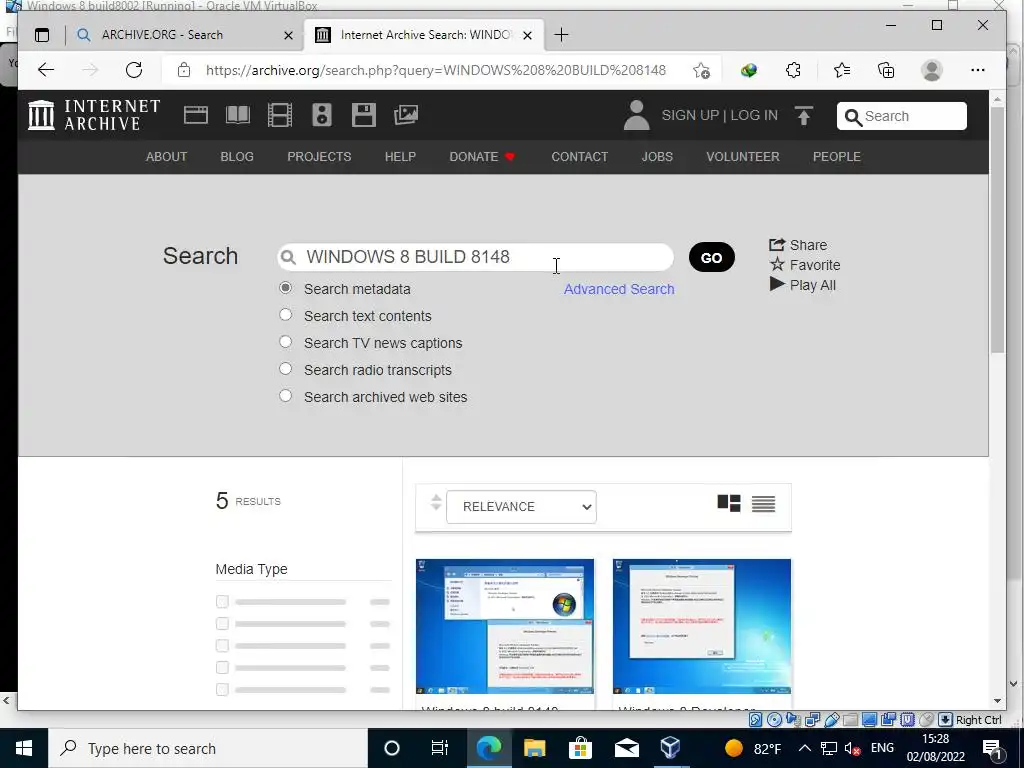The image size is (1024, 768).
Task: Tick fourth Media Type checkbox
Action: 222,667
